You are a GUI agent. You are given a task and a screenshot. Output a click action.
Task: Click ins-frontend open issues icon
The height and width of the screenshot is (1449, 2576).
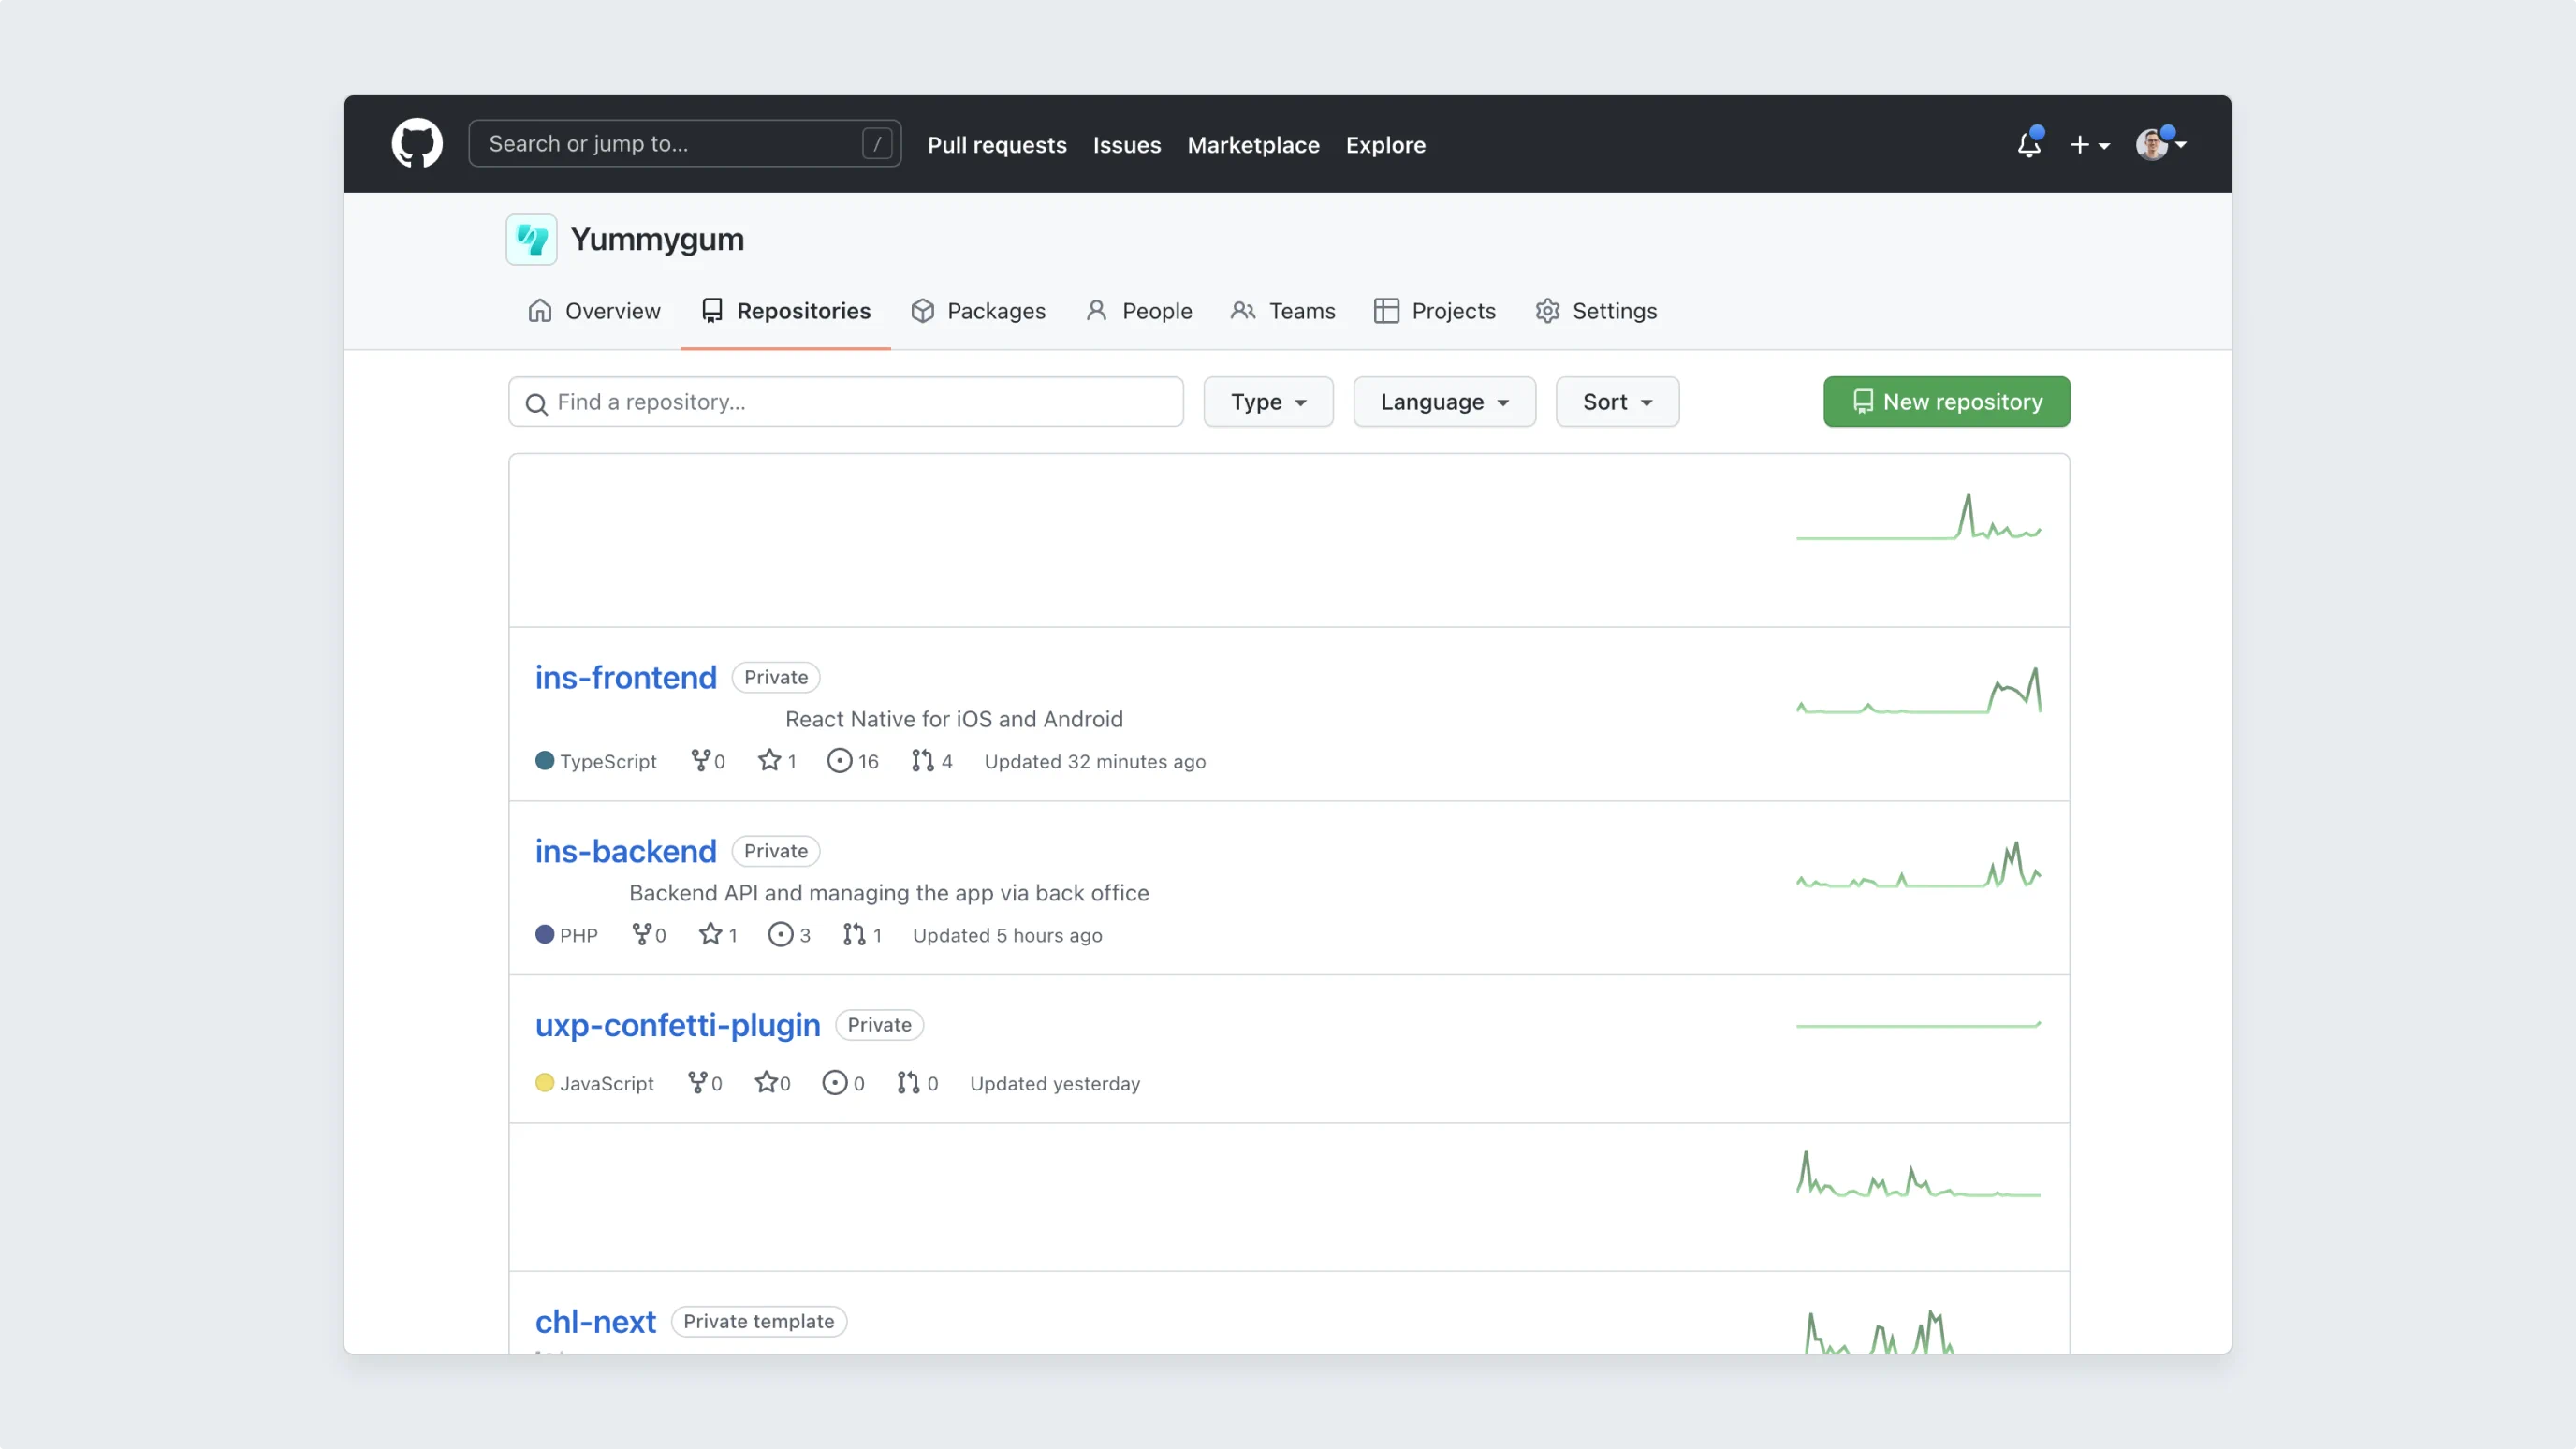pos(839,761)
